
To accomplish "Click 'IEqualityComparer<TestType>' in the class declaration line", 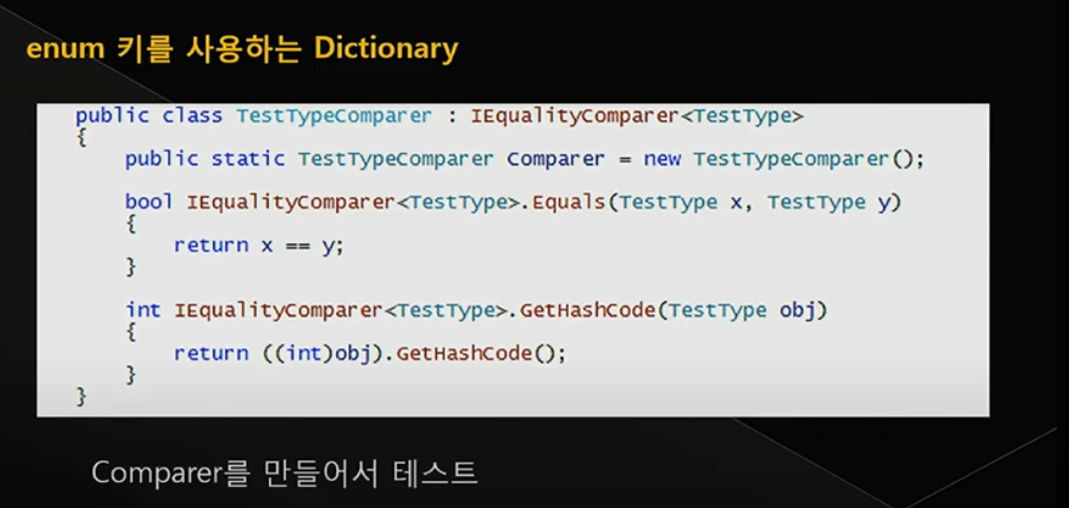I will (x=637, y=117).
